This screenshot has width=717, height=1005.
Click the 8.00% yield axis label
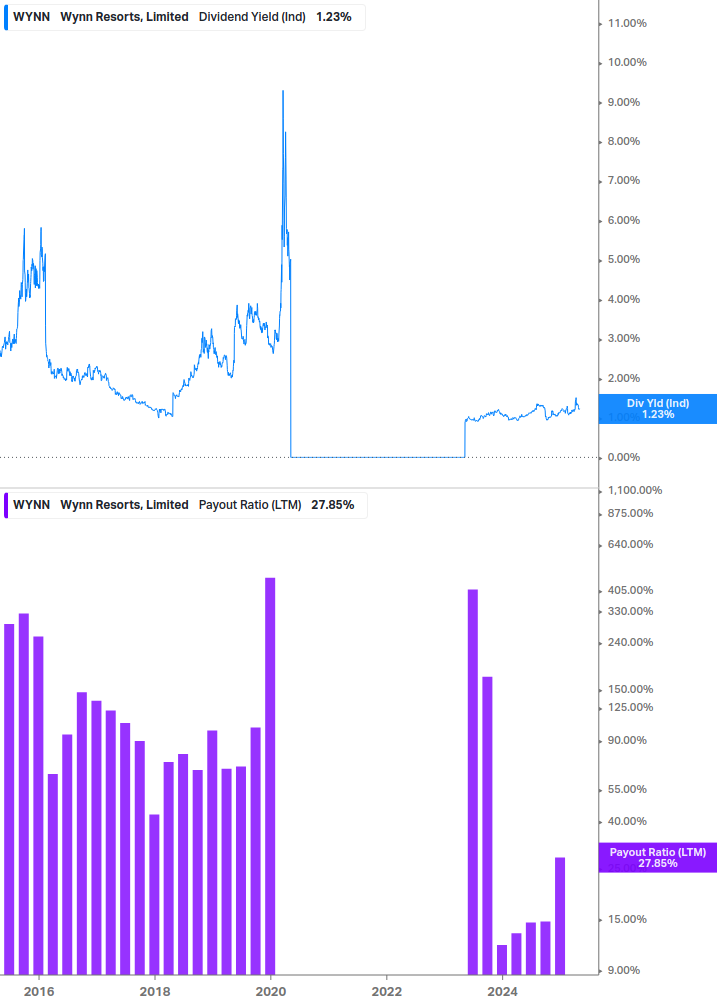[x=624, y=141]
